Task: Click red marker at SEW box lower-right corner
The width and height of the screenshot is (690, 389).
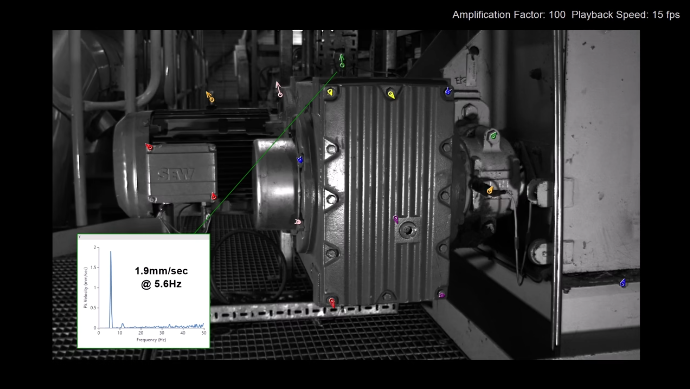Action: [214, 196]
